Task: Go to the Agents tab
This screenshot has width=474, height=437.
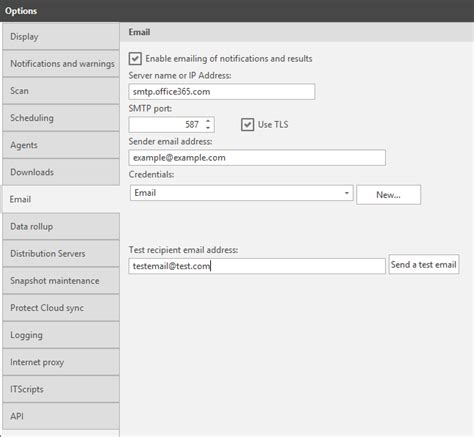Action: point(61,145)
